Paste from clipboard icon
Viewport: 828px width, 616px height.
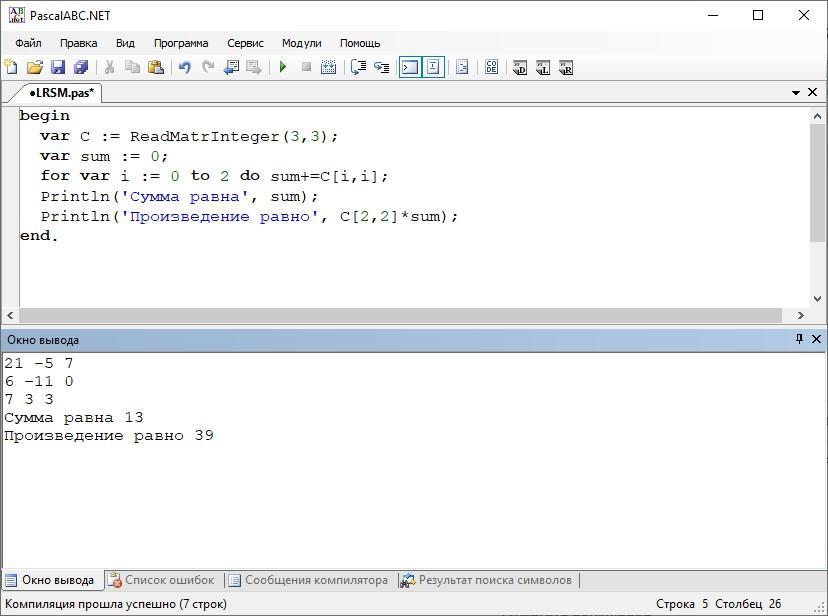click(155, 67)
